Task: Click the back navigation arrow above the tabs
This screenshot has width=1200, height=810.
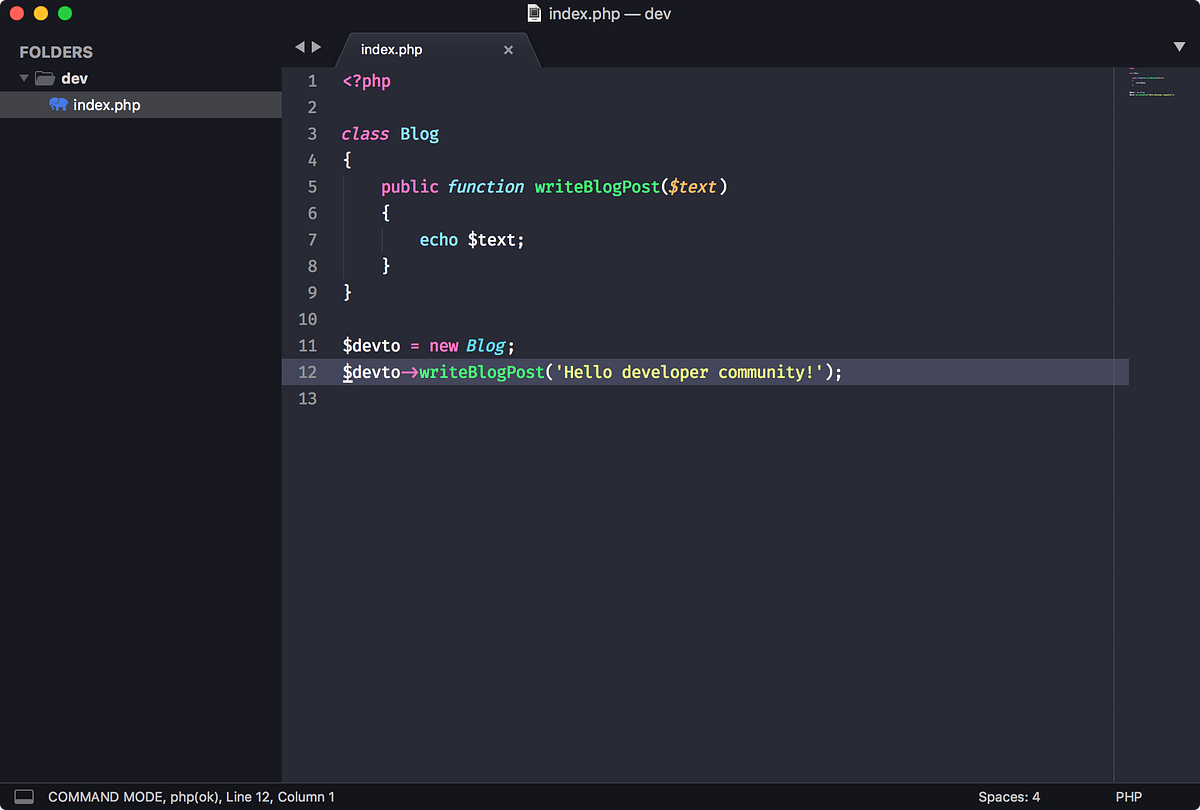Action: [x=299, y=46]
